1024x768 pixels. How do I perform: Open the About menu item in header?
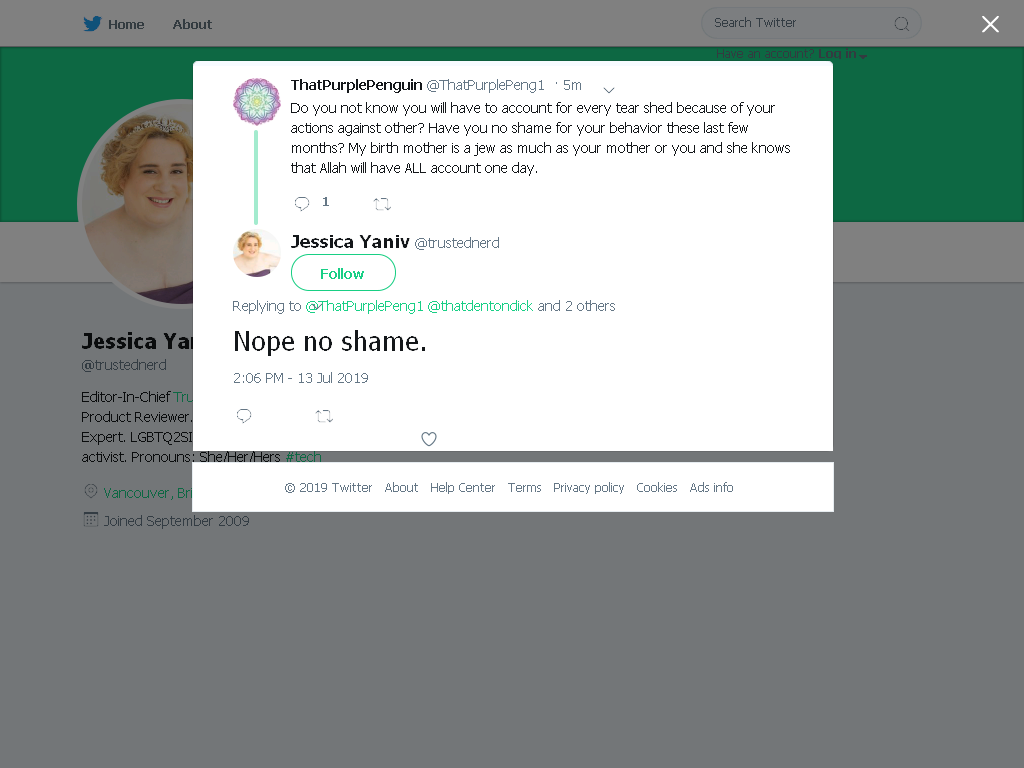click(x=192, y=24)
